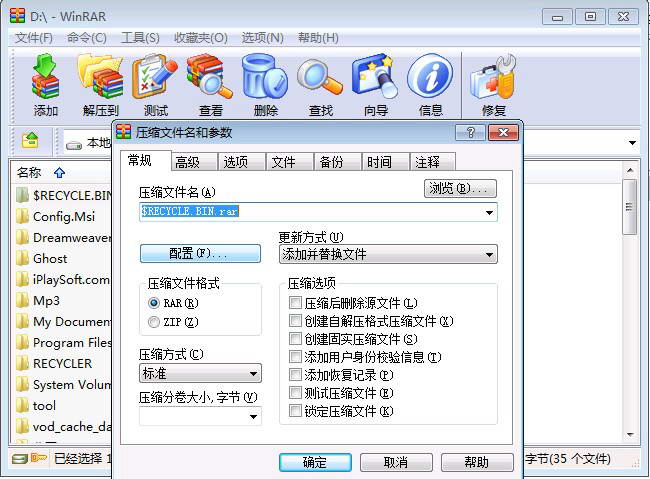Click the tool folder icon
The height and width of the screenshot is (479, 650).
(x=22, y=405)
